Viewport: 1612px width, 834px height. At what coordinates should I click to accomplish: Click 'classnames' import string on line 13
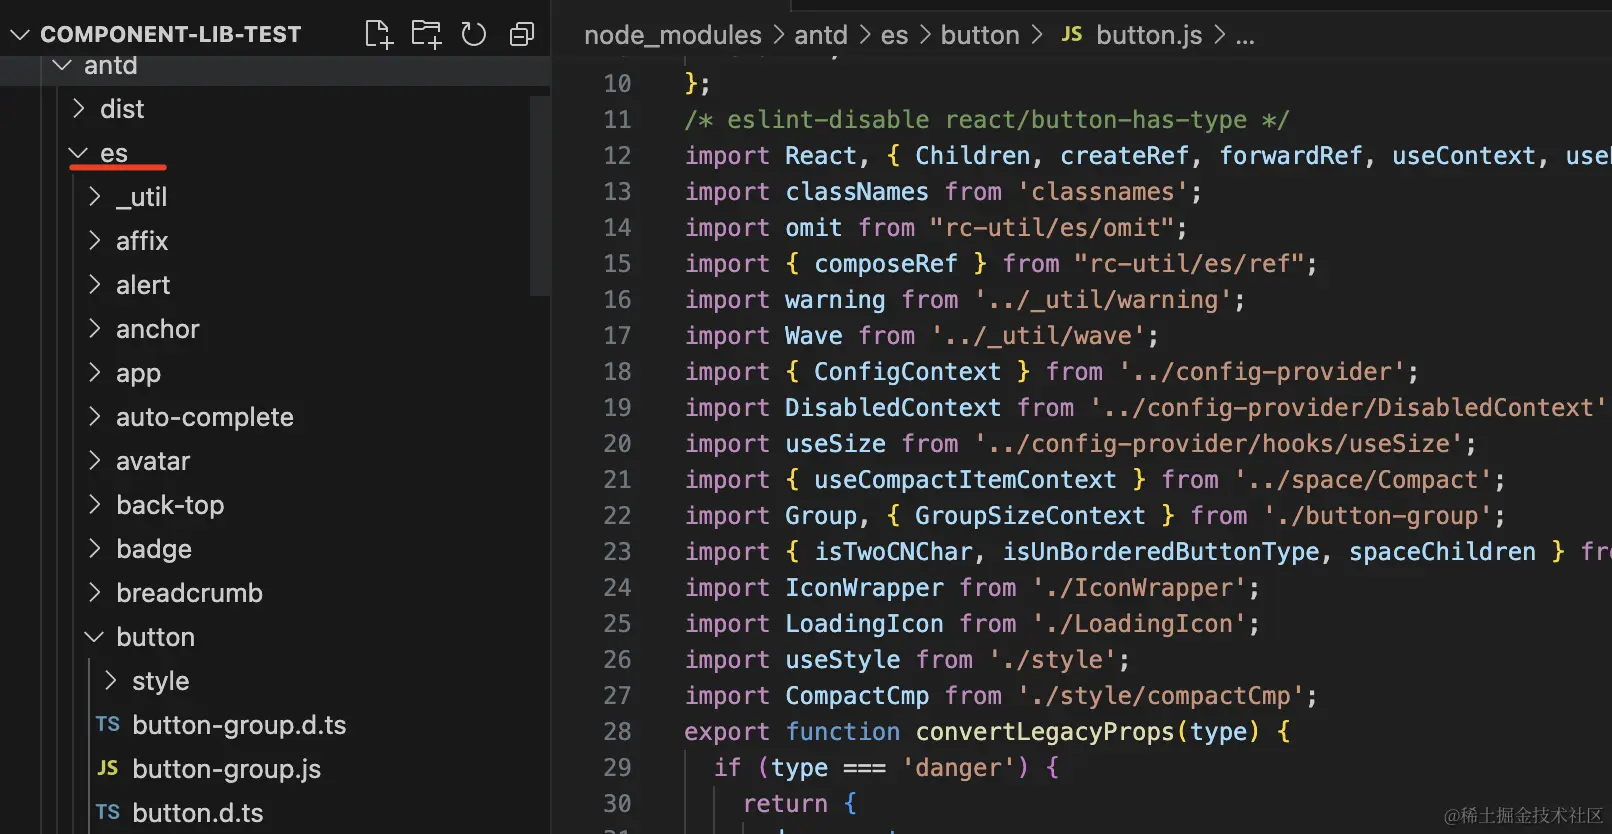1103,192
